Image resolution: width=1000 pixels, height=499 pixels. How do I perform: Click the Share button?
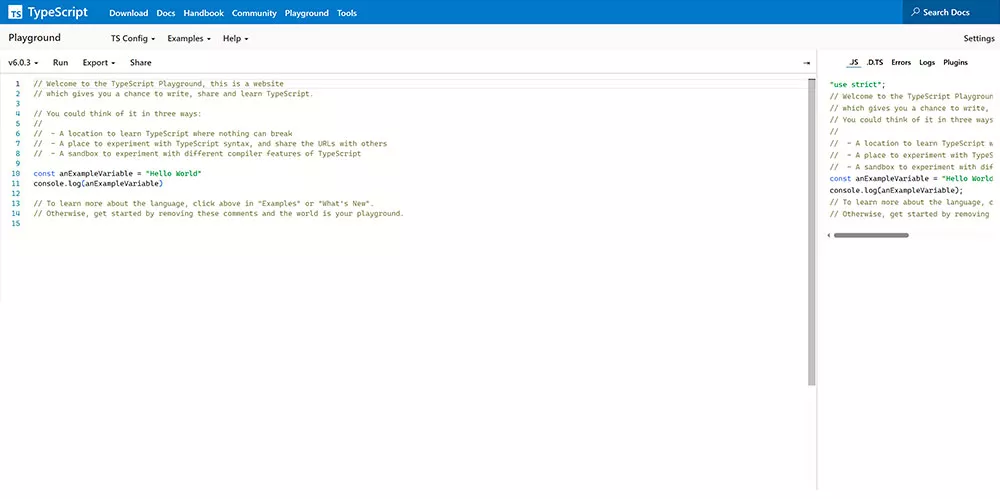pyautogui.click(x=140, y=63)
